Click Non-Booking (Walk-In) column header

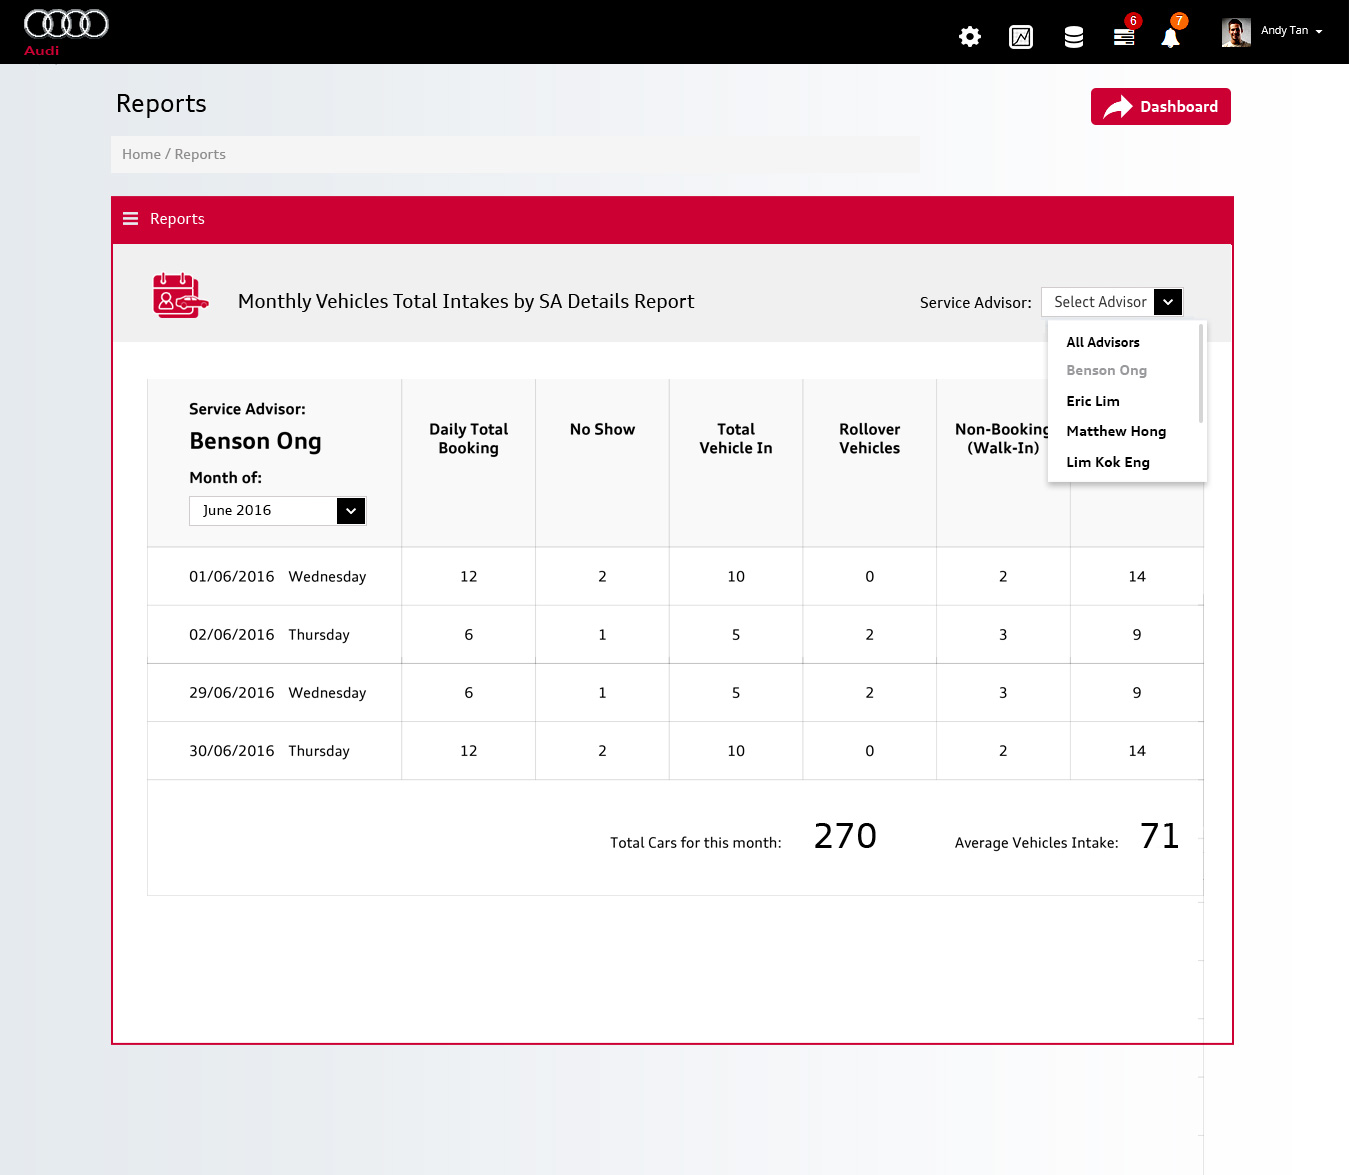tap(1001, 438)
